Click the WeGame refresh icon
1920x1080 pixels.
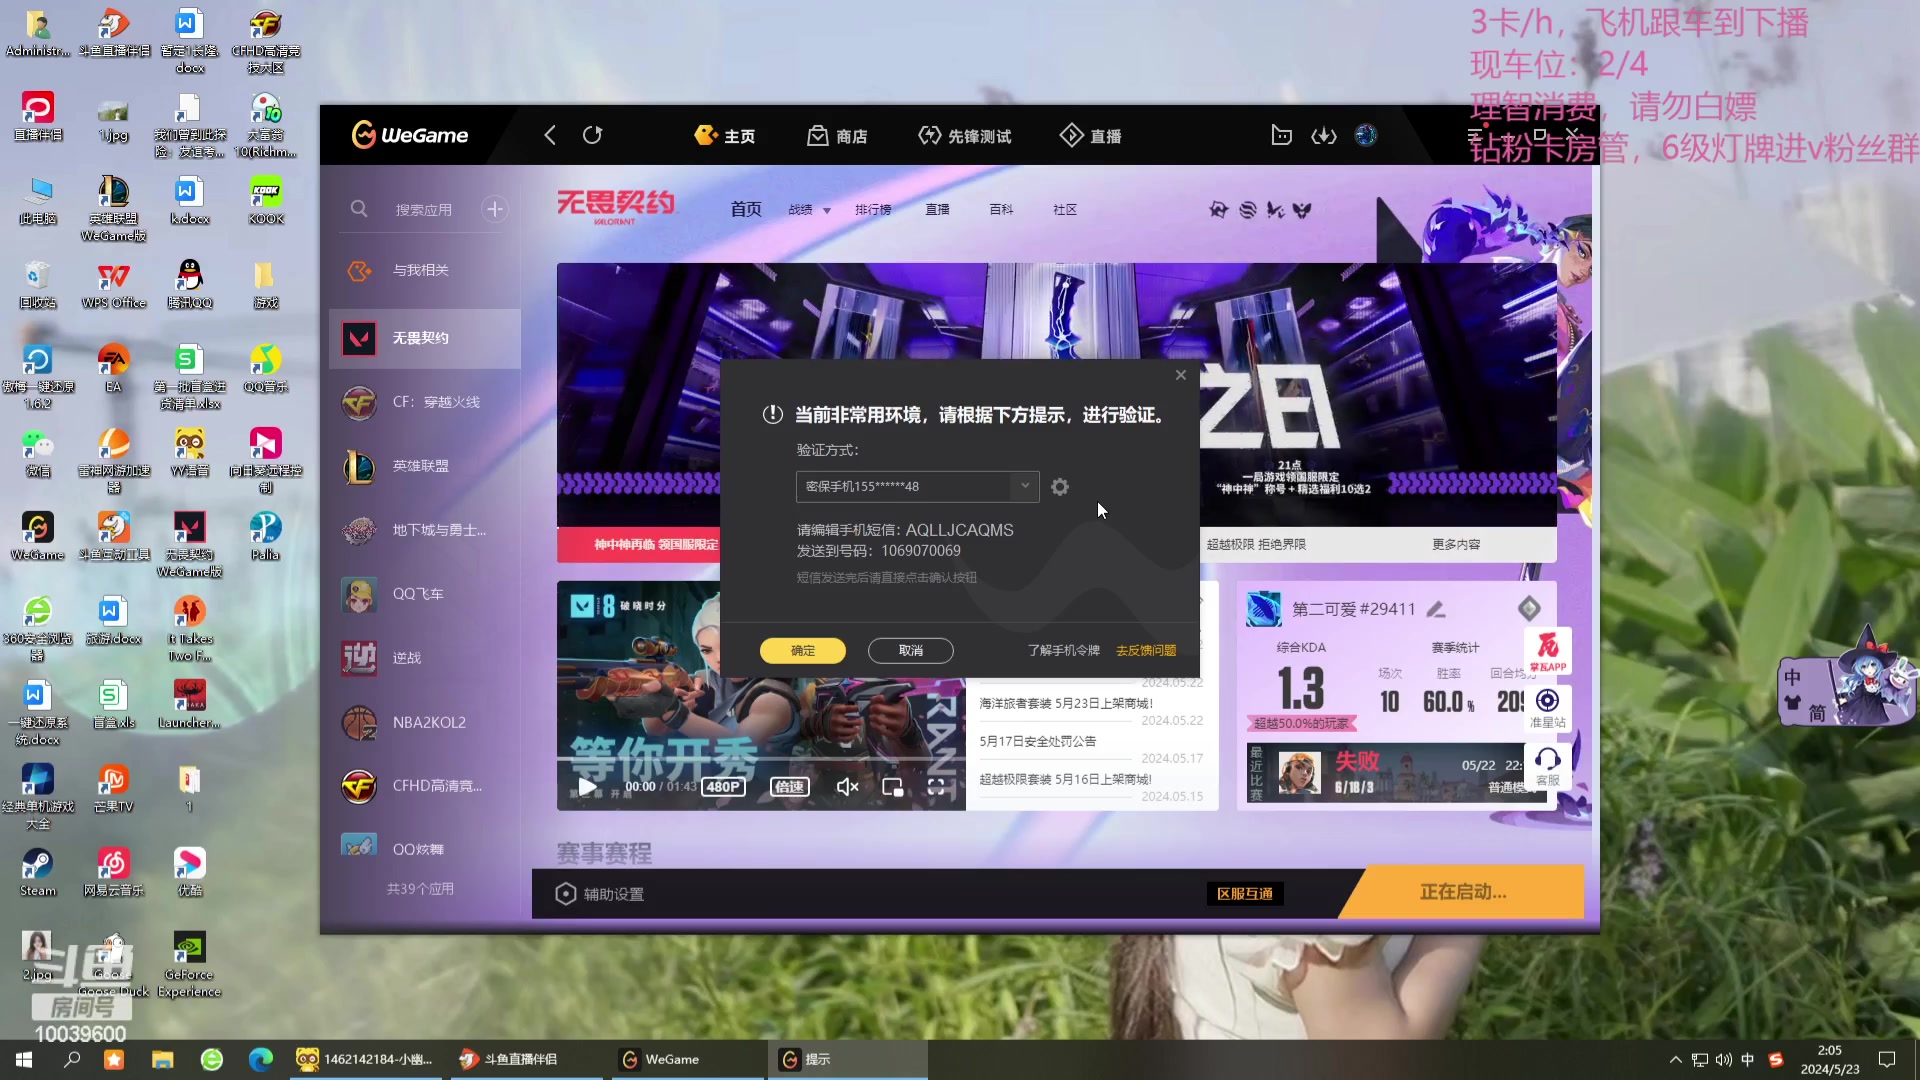point(592,135)
